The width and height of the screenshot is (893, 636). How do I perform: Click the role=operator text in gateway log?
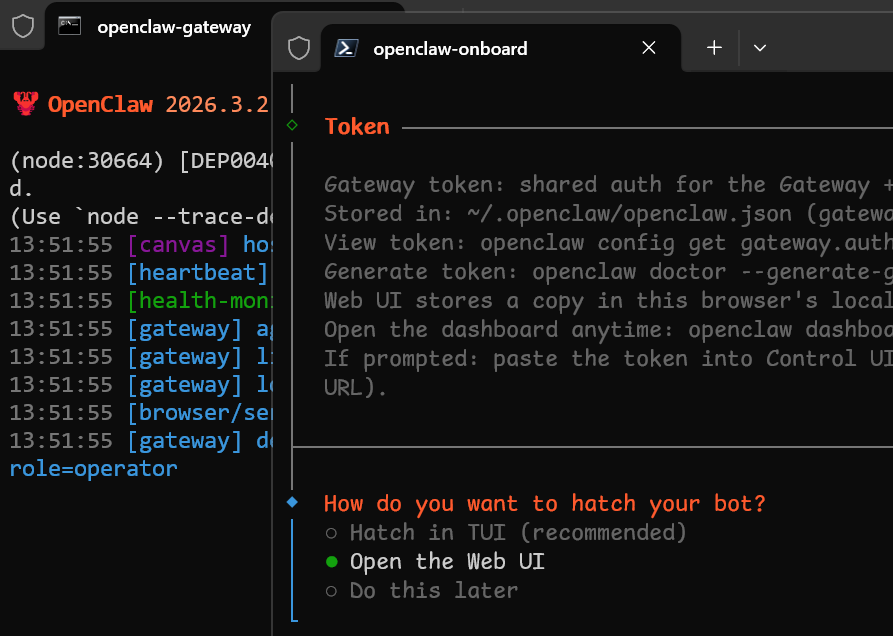pos(93,468)
